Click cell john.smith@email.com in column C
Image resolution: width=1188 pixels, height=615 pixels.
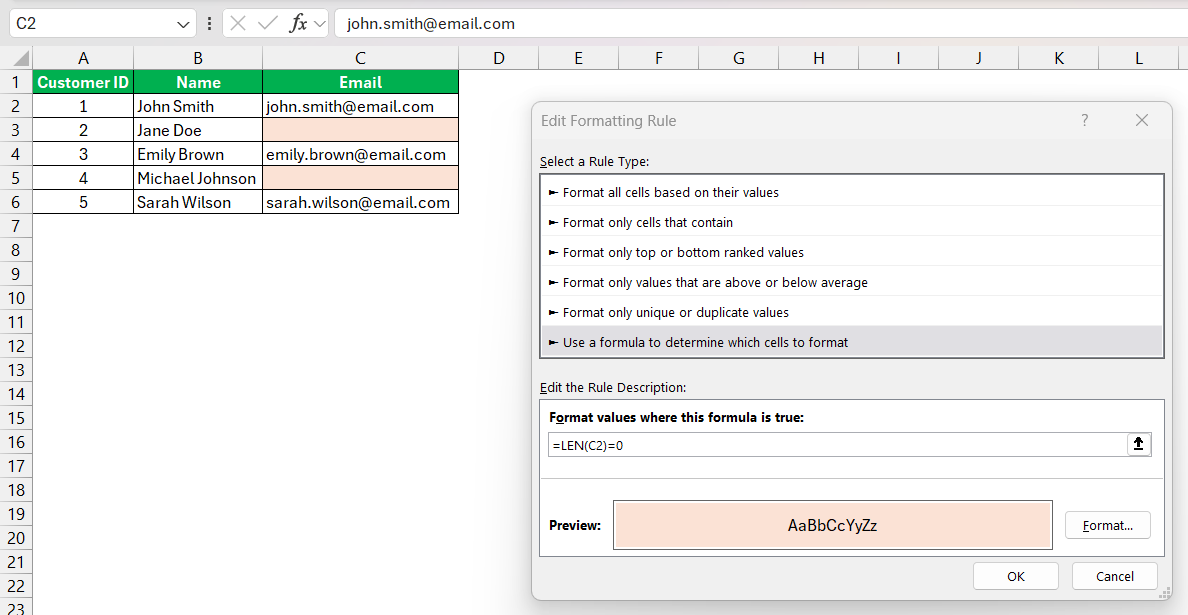[x=361, y=106]
